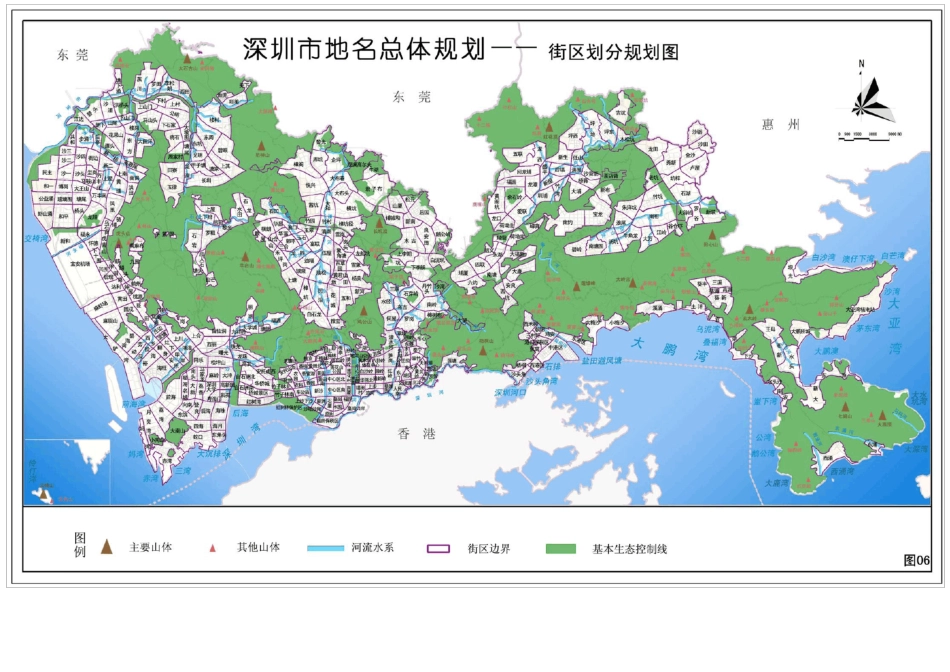Click the 沙头角湾 label
This screenshot has width=950, height=672.
tap(541, 382)
